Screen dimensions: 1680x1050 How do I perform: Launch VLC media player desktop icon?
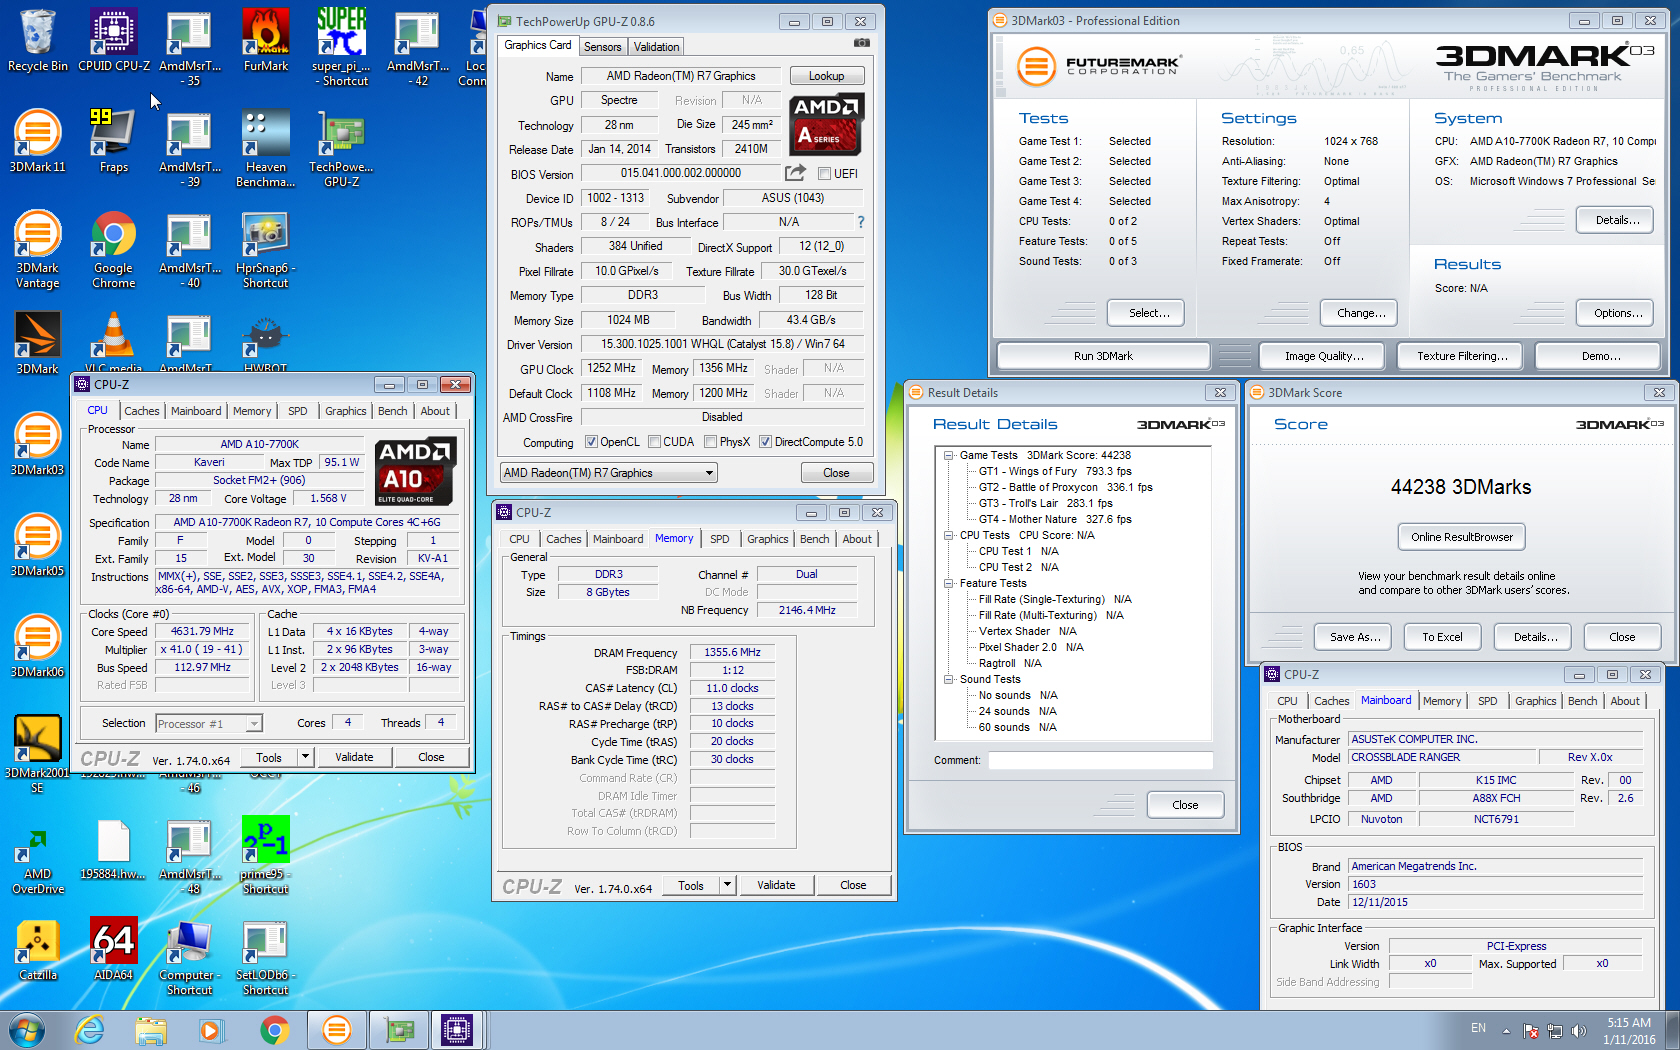(x=113, y=342)
